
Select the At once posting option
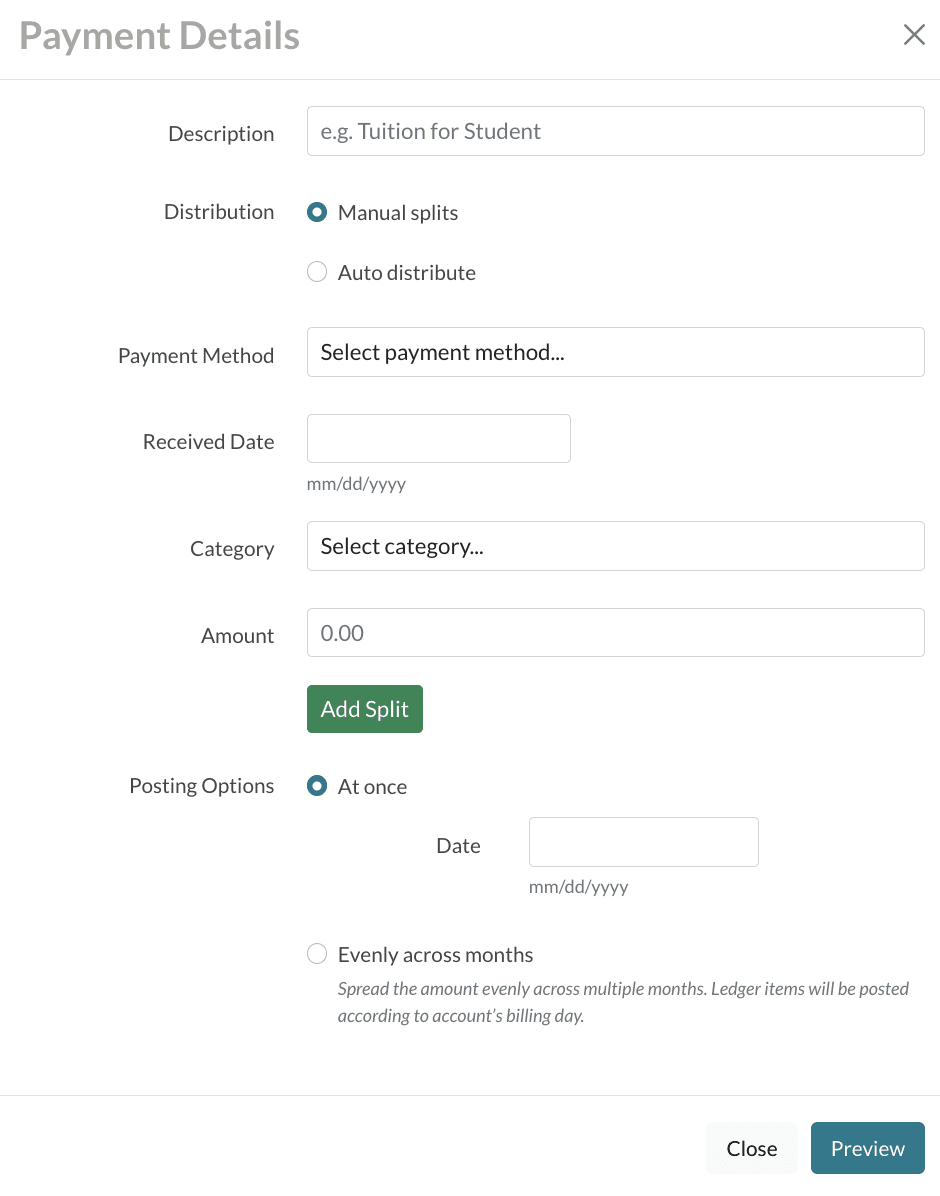(317, 787)
